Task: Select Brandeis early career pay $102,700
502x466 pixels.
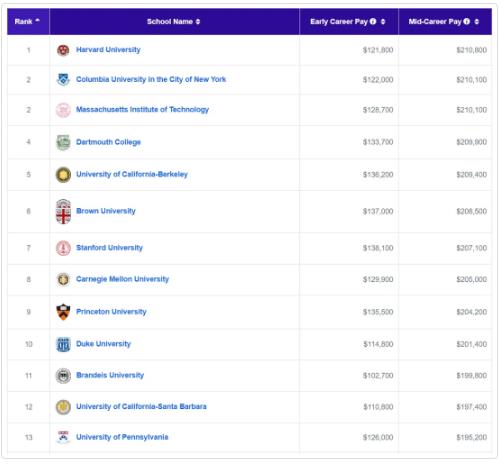Action: pyautogui.click(x=378, y=376)
